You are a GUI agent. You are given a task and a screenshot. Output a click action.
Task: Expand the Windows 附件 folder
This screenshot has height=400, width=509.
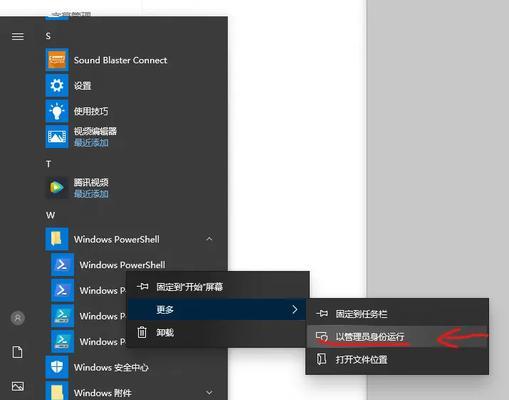(x=209, y=392)
